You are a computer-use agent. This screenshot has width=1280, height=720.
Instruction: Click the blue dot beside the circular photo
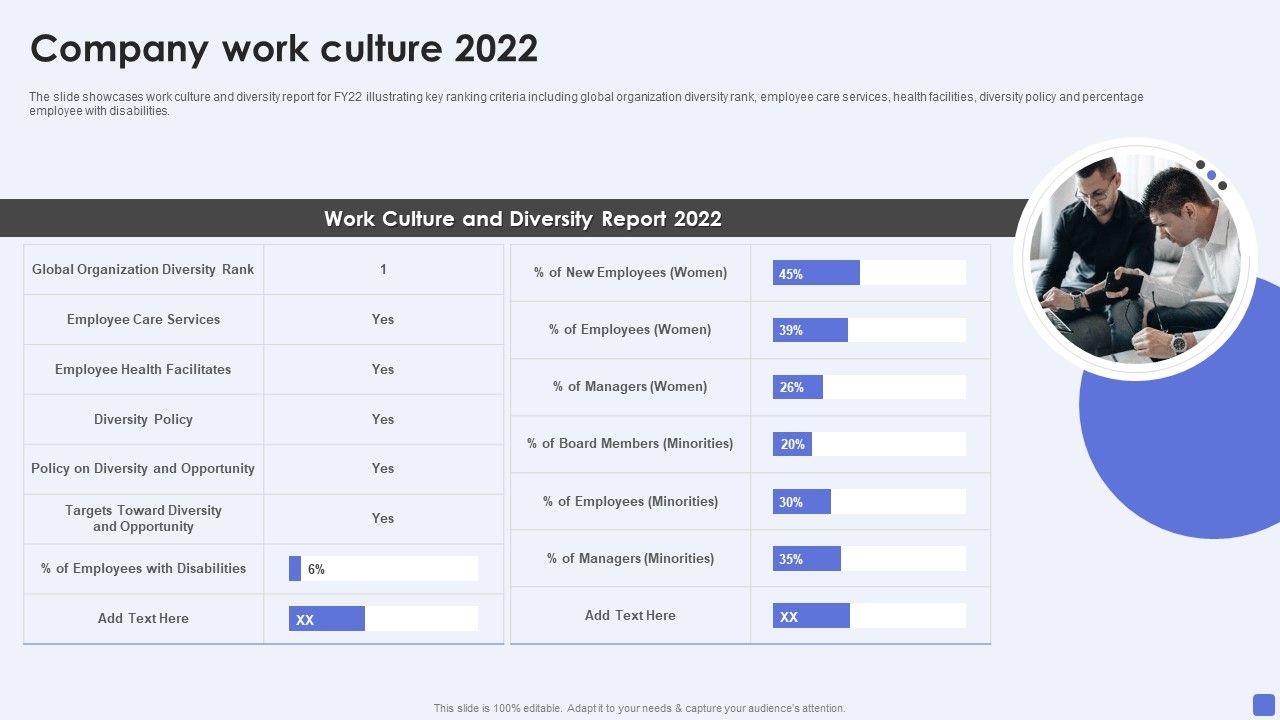pyautogui.click(x=1211, y=176)
